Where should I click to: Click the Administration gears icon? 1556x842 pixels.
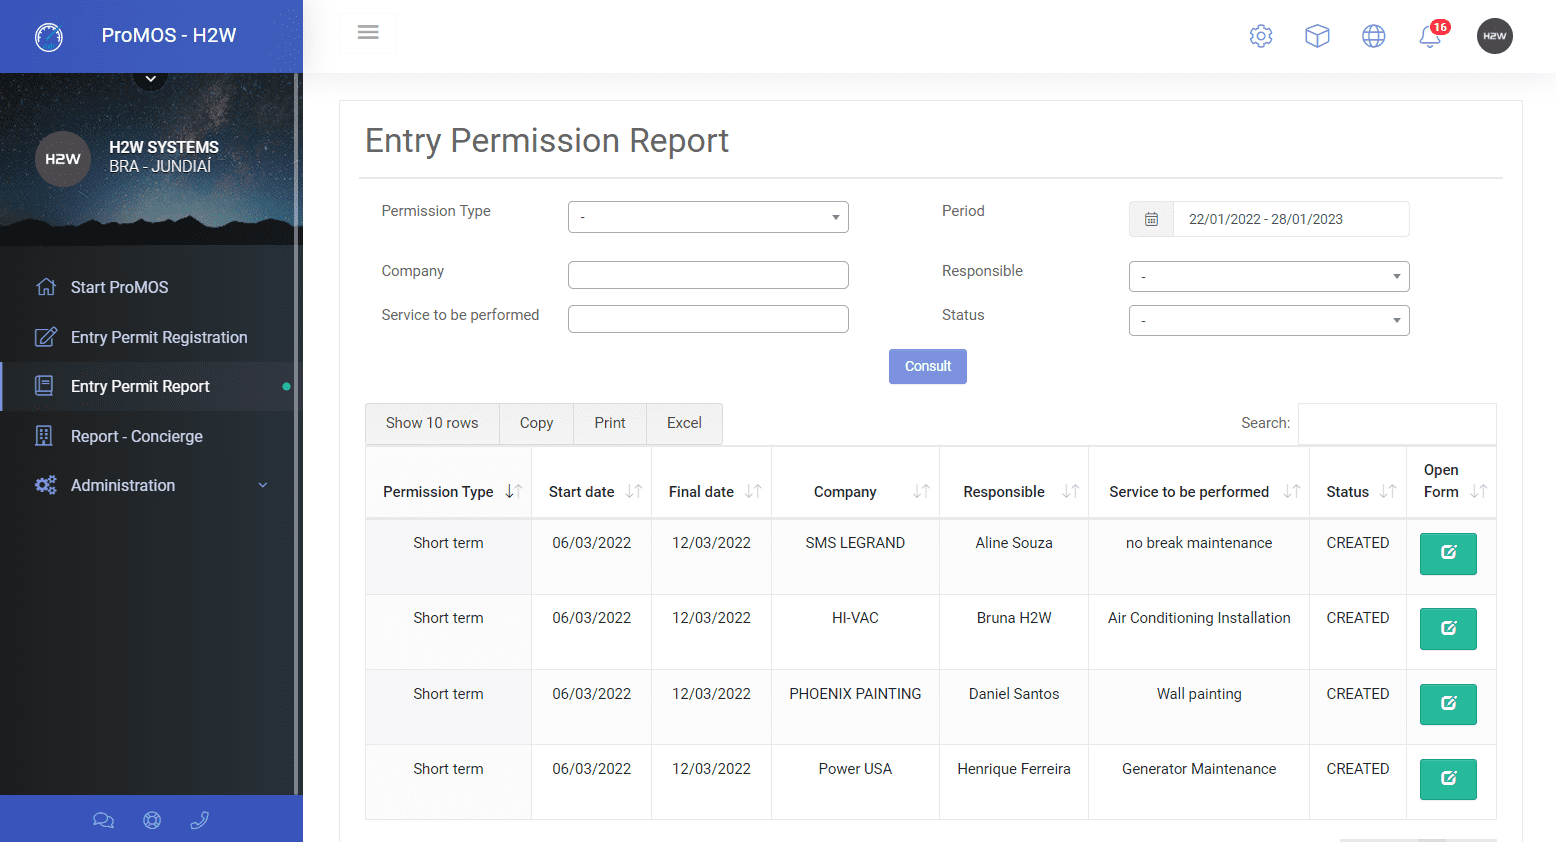(46, 485)
